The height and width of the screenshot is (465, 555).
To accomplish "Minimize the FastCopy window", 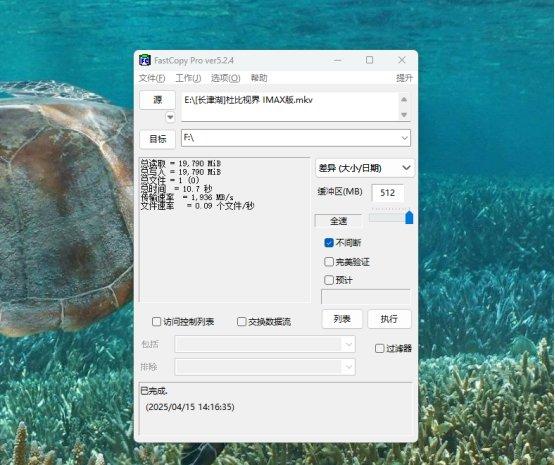I will pos(337,60).
